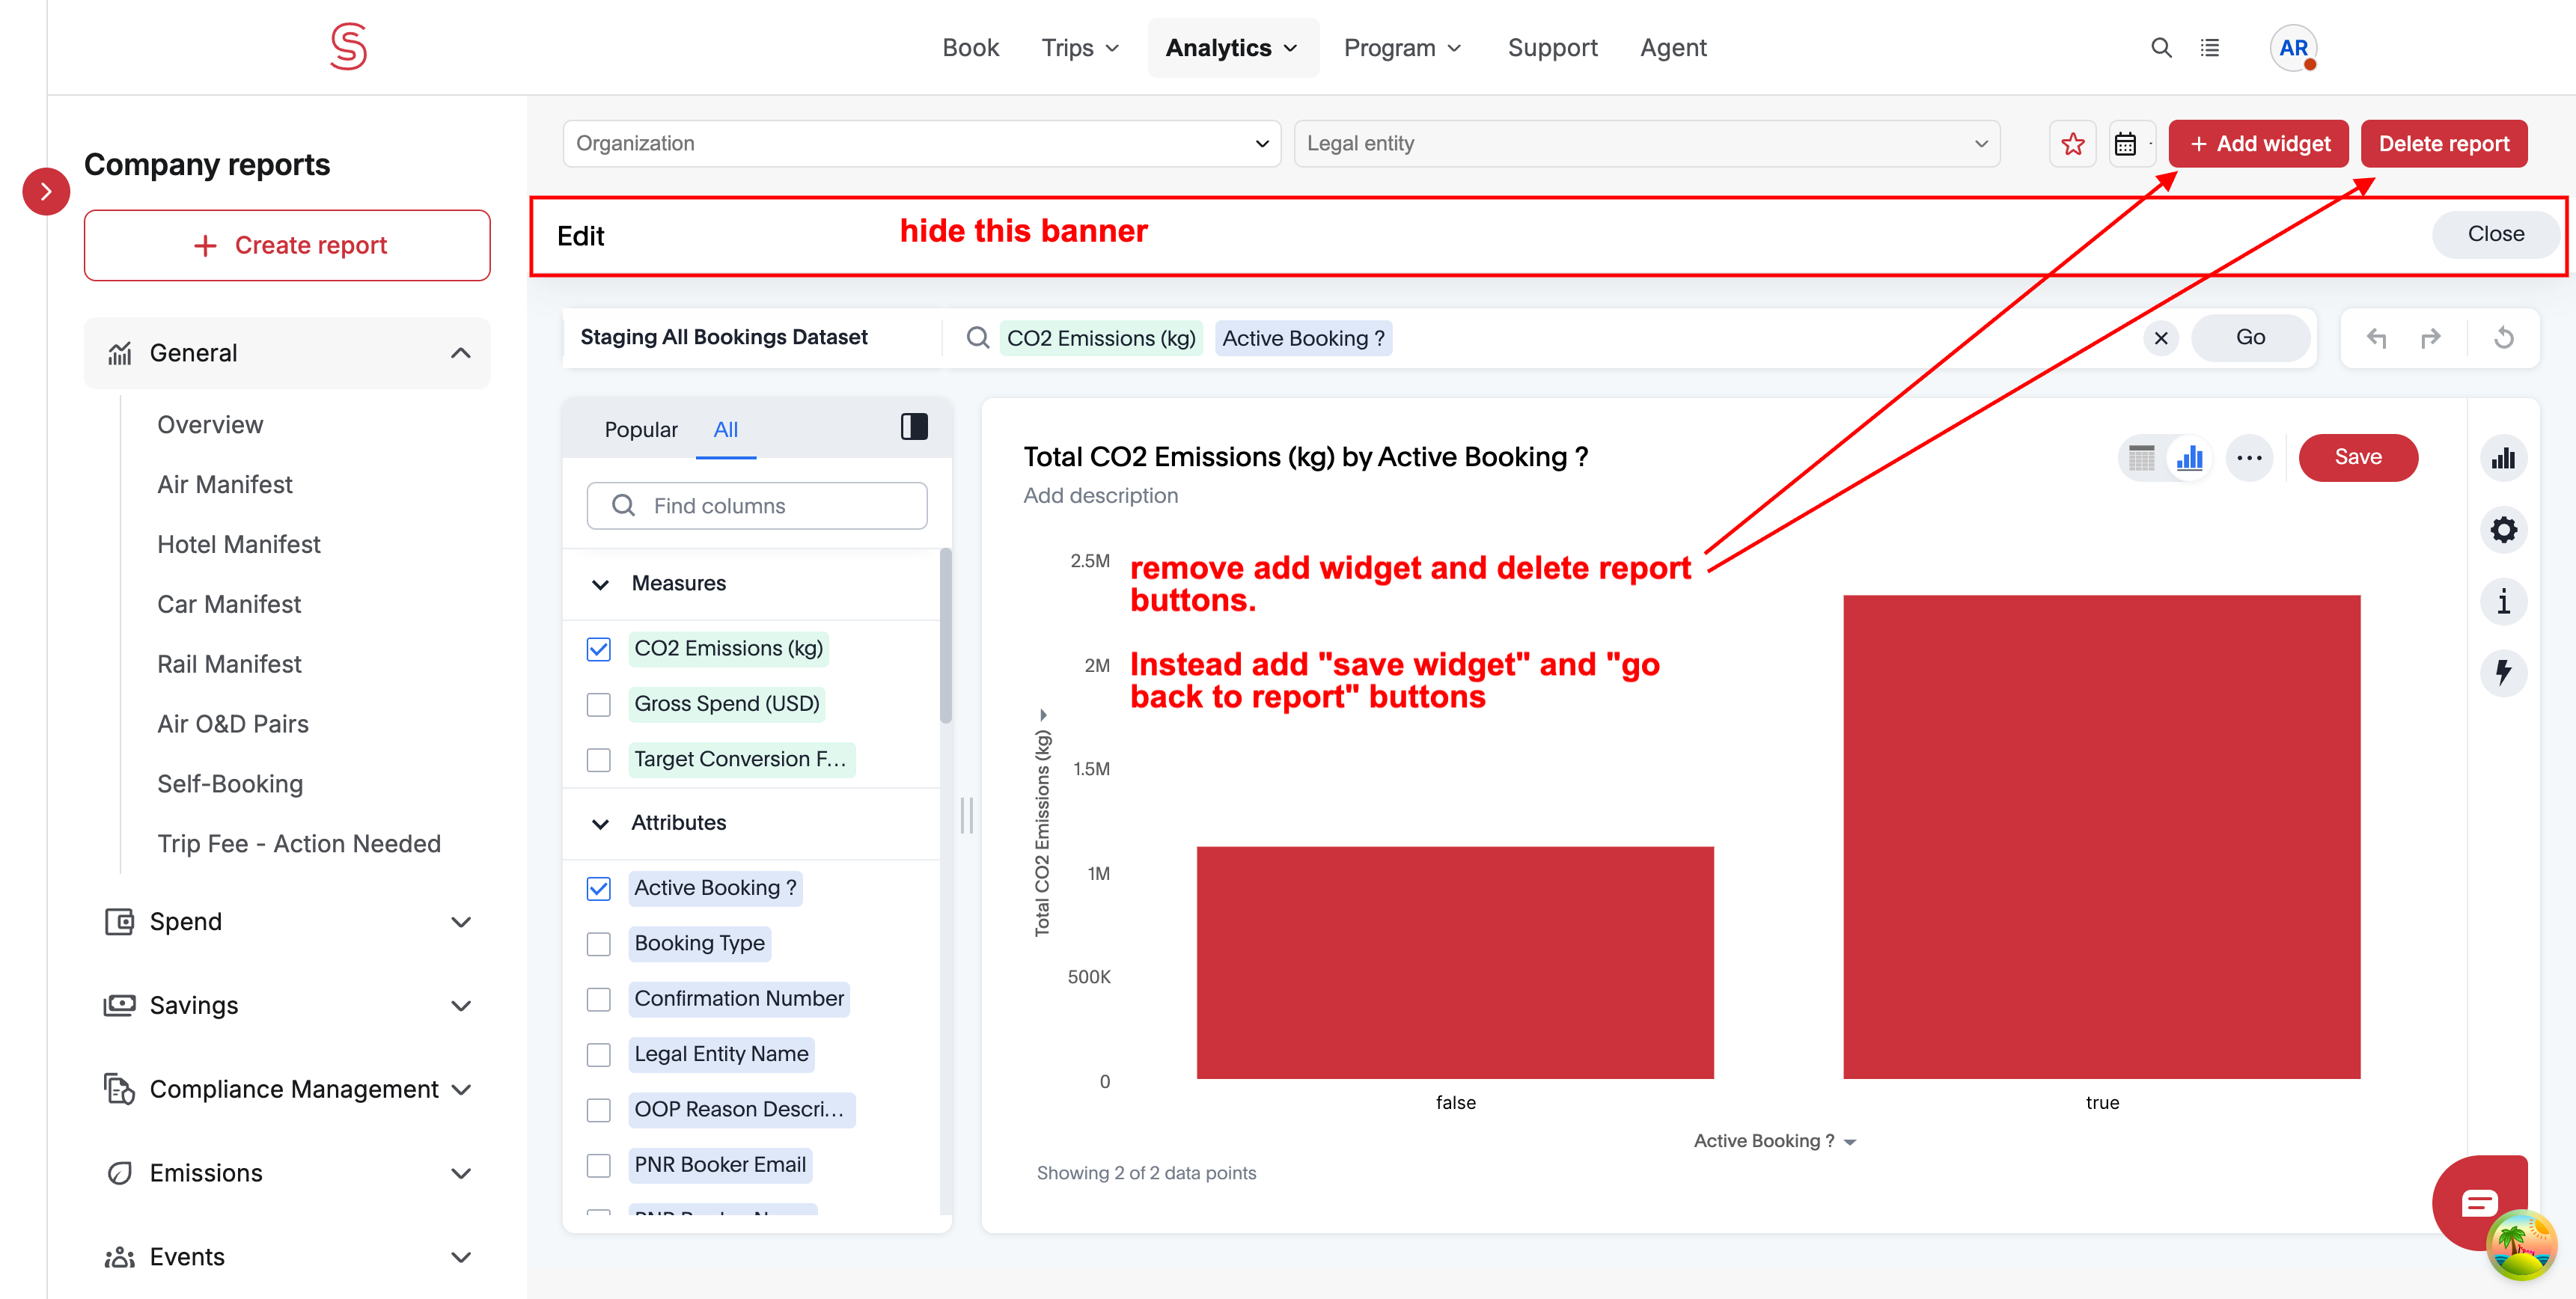Uncheck the Active Booking ? checkbox

coord(599,888)
